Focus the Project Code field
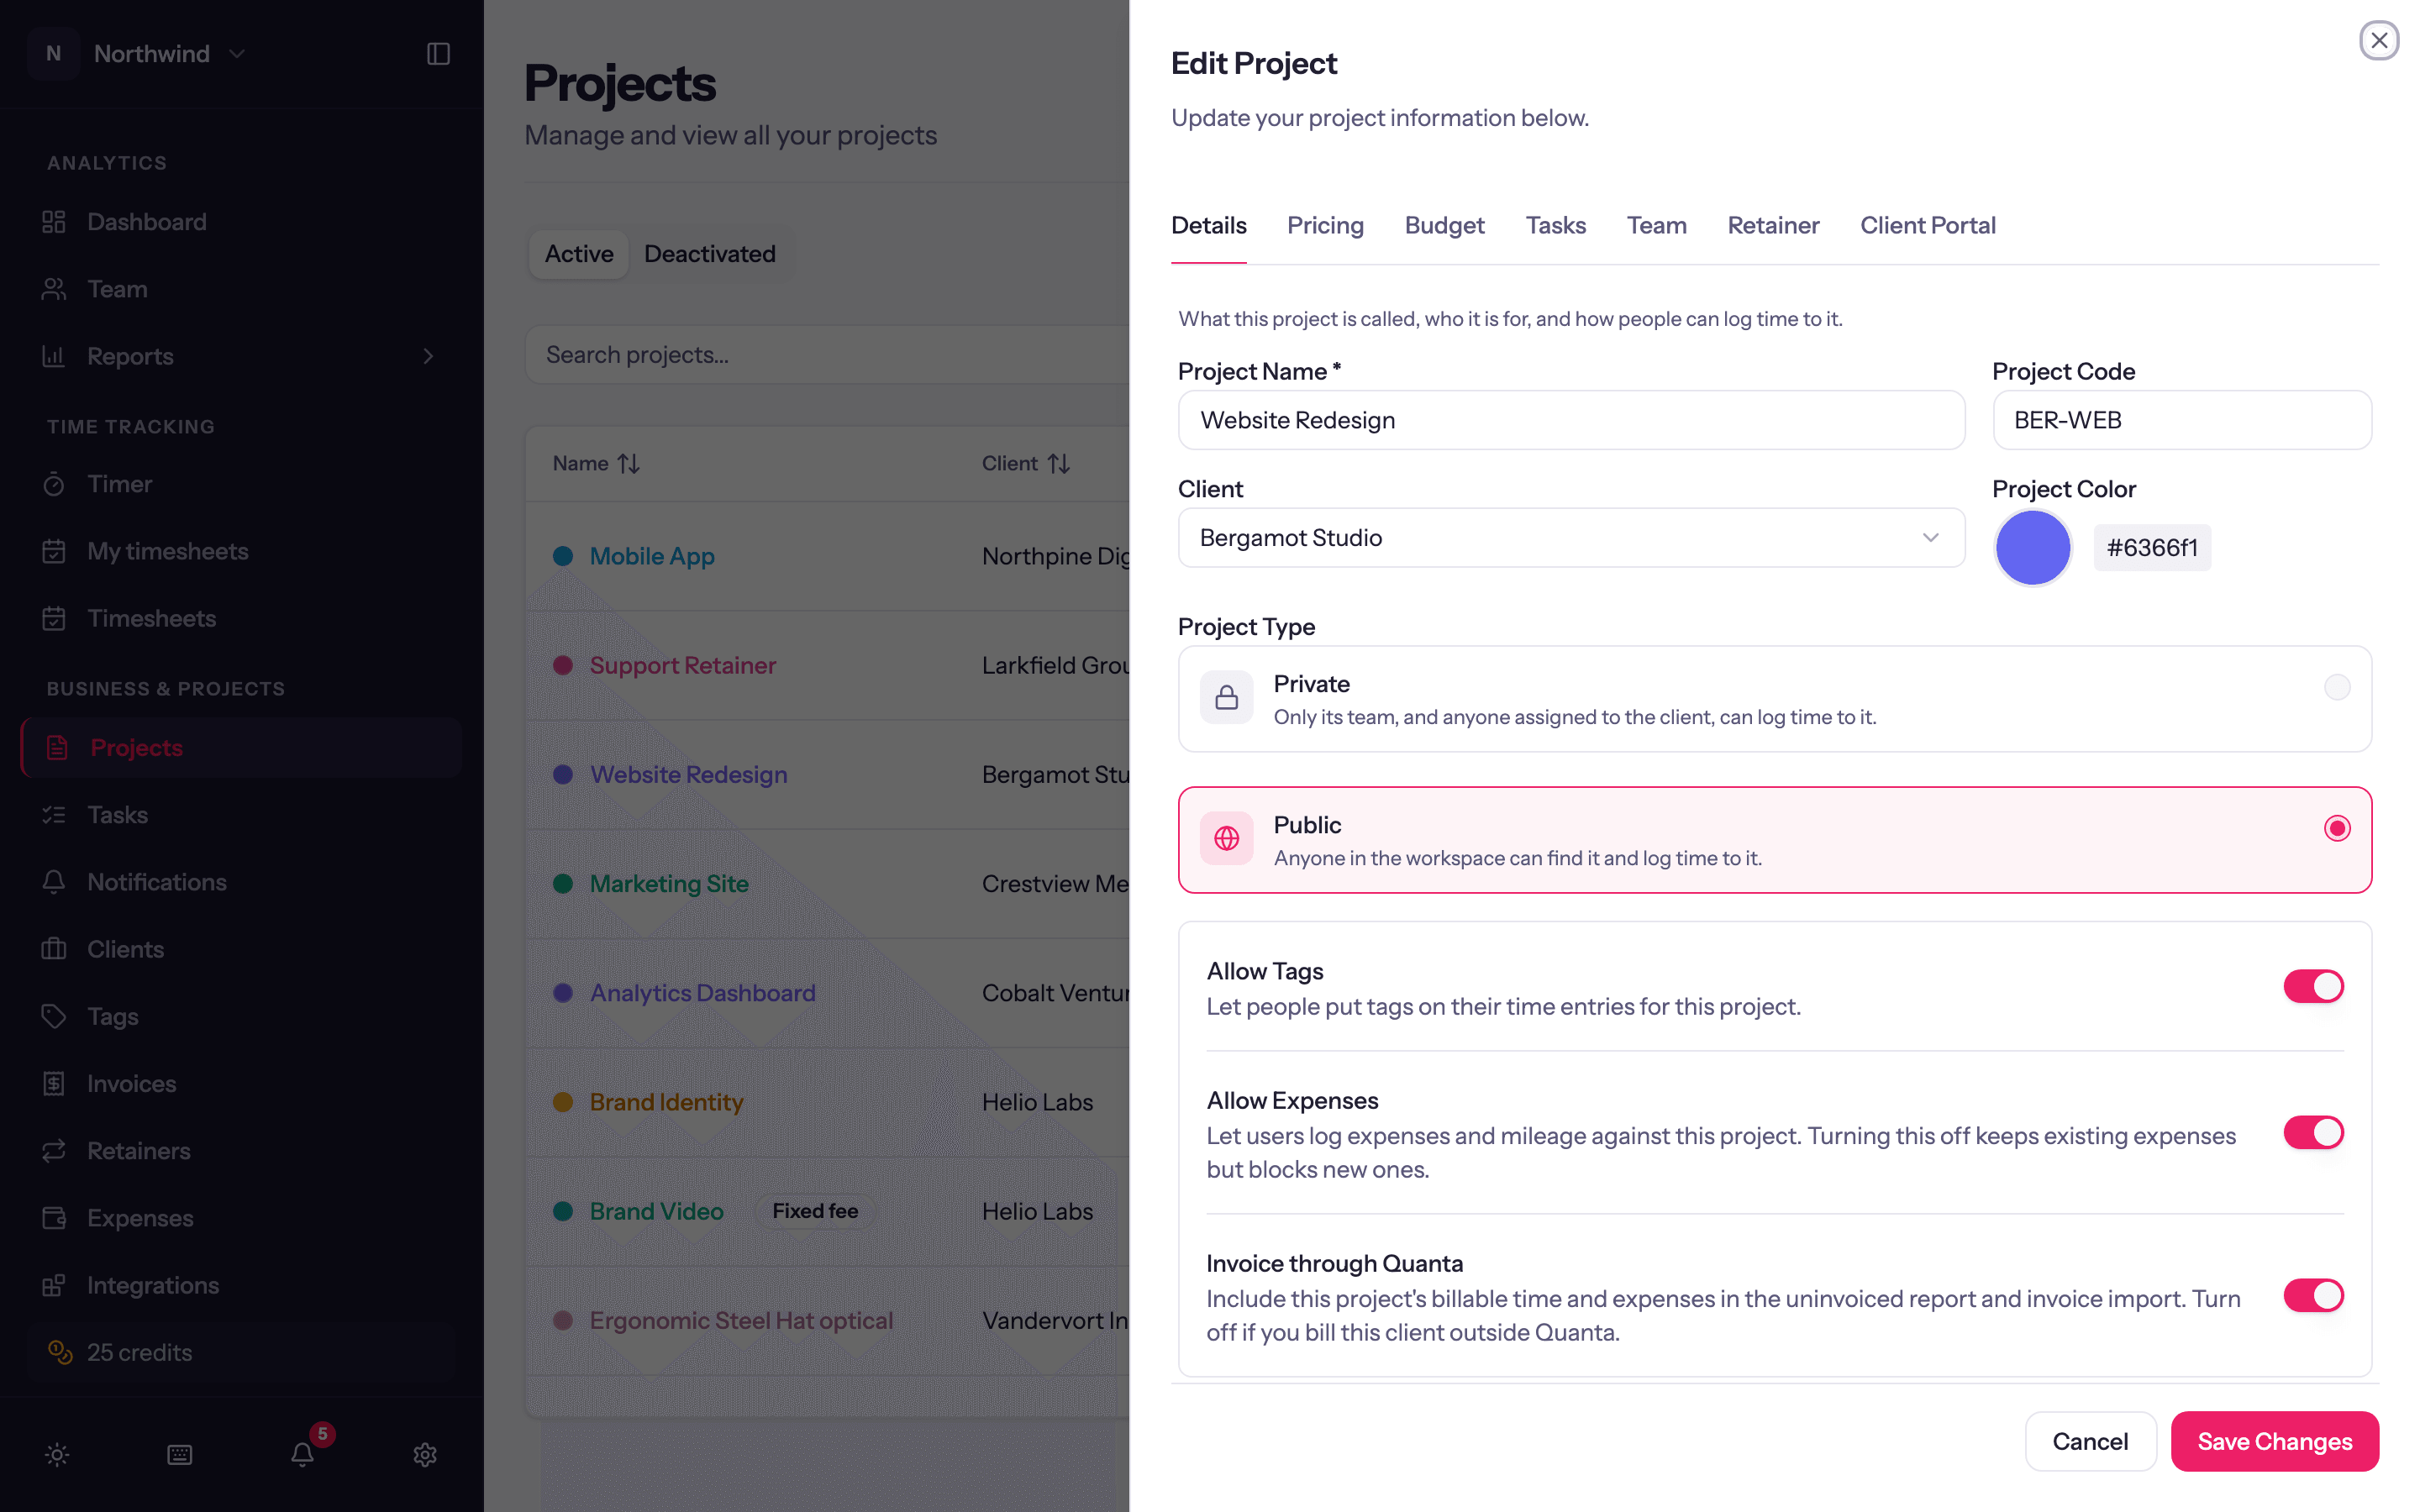 tap(2181, 420)
